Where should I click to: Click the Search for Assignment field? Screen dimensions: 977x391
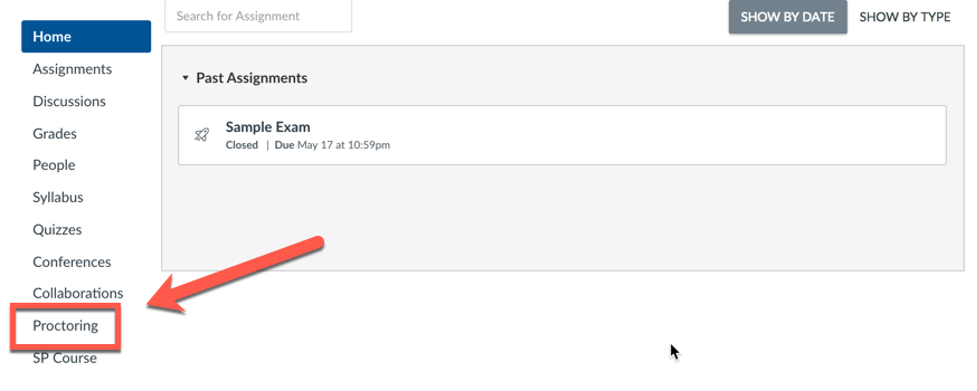coord(258,16)
